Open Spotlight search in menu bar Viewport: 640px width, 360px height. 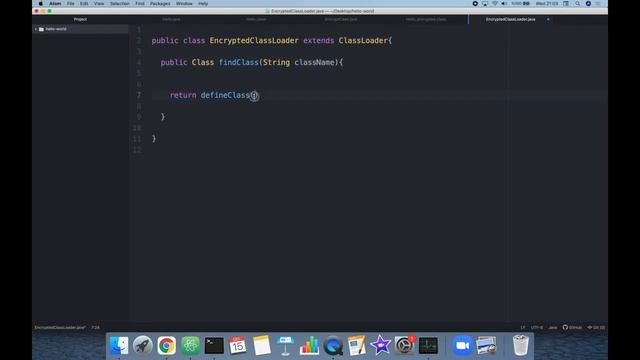coord(578,4)
